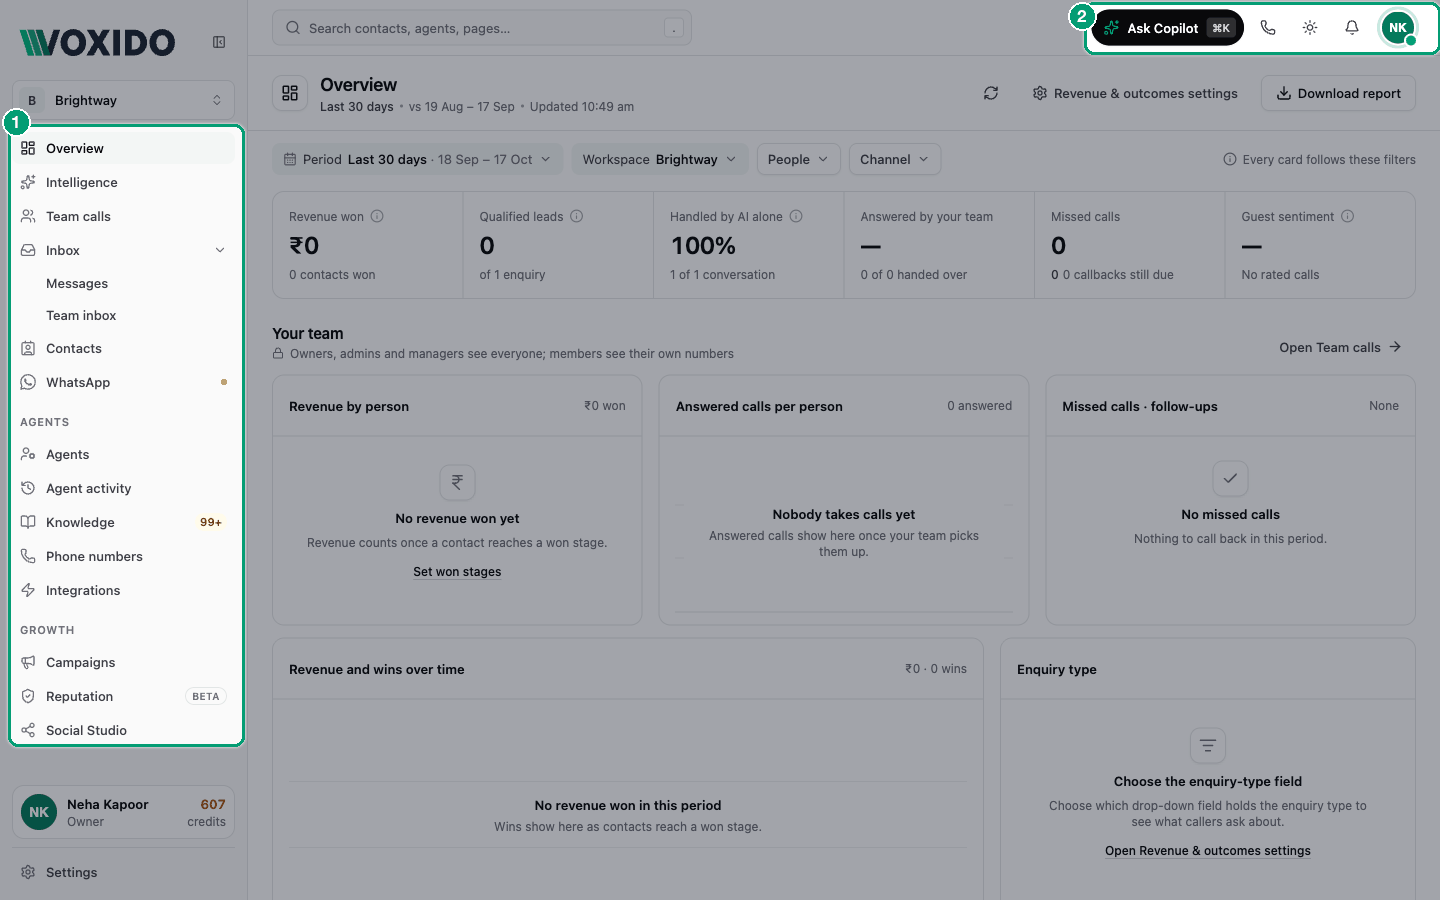Follow the Open Team calls link
The height and width of the screenshot is (900, 1440).
tap(1340, 347)
